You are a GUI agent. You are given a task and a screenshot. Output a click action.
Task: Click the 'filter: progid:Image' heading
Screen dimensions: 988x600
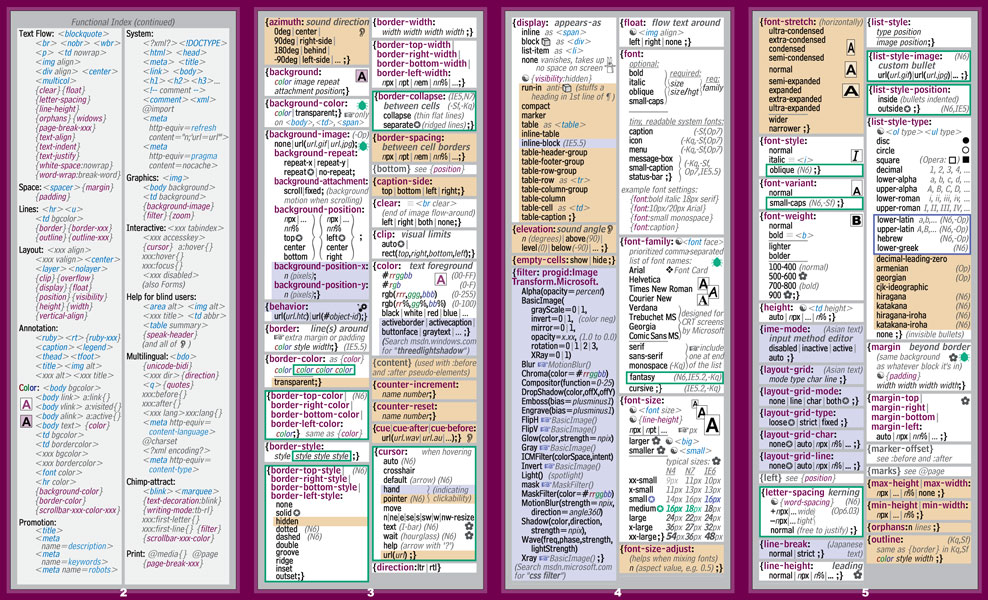click(556, 272)
